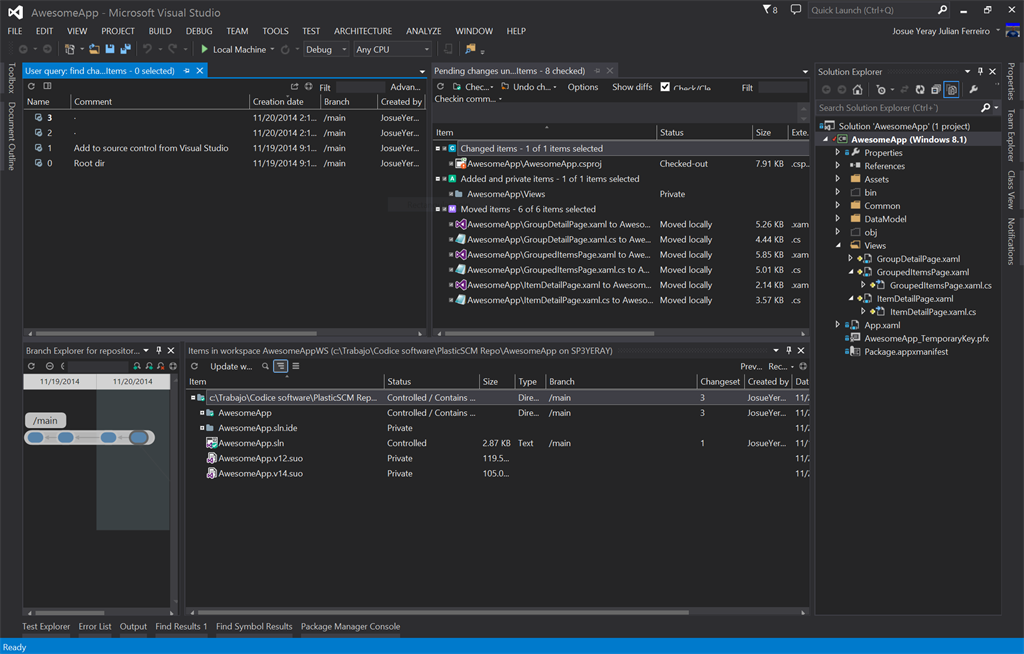Toggle the pin on Branch Explorer panel

(x=158, y=351)
